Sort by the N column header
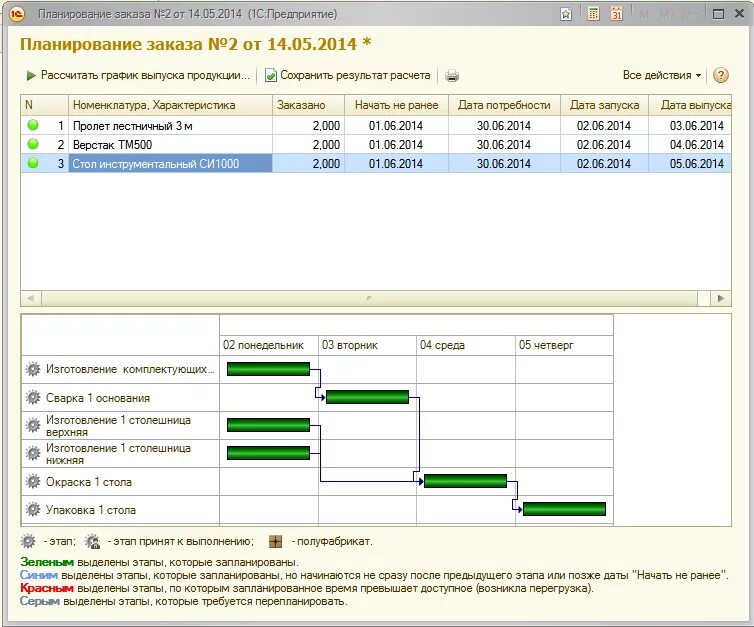The width and height of the screenshot is (754, 627). pos(44,105)
